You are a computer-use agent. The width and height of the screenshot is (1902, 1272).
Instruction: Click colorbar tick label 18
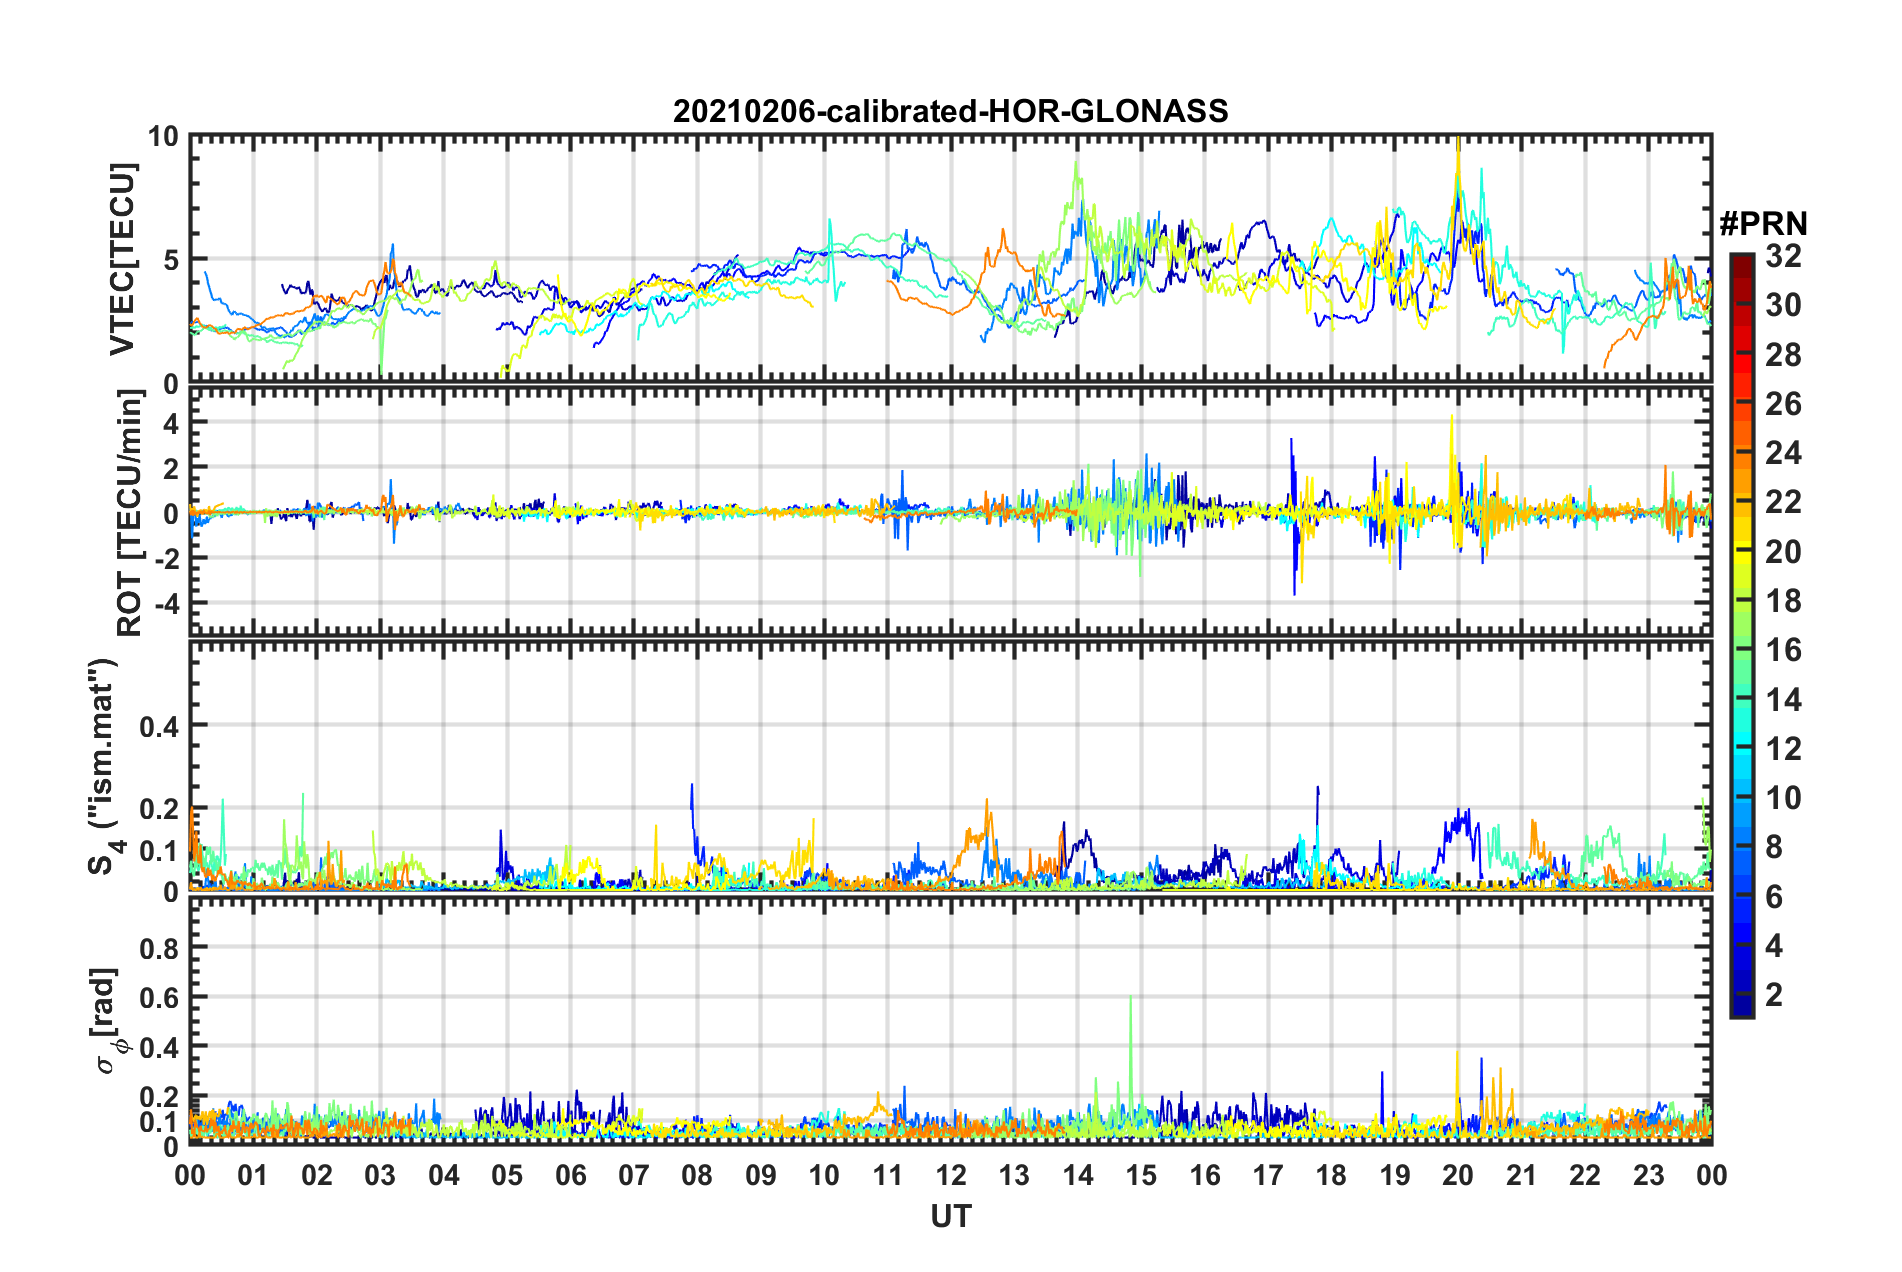(1784, 600)
